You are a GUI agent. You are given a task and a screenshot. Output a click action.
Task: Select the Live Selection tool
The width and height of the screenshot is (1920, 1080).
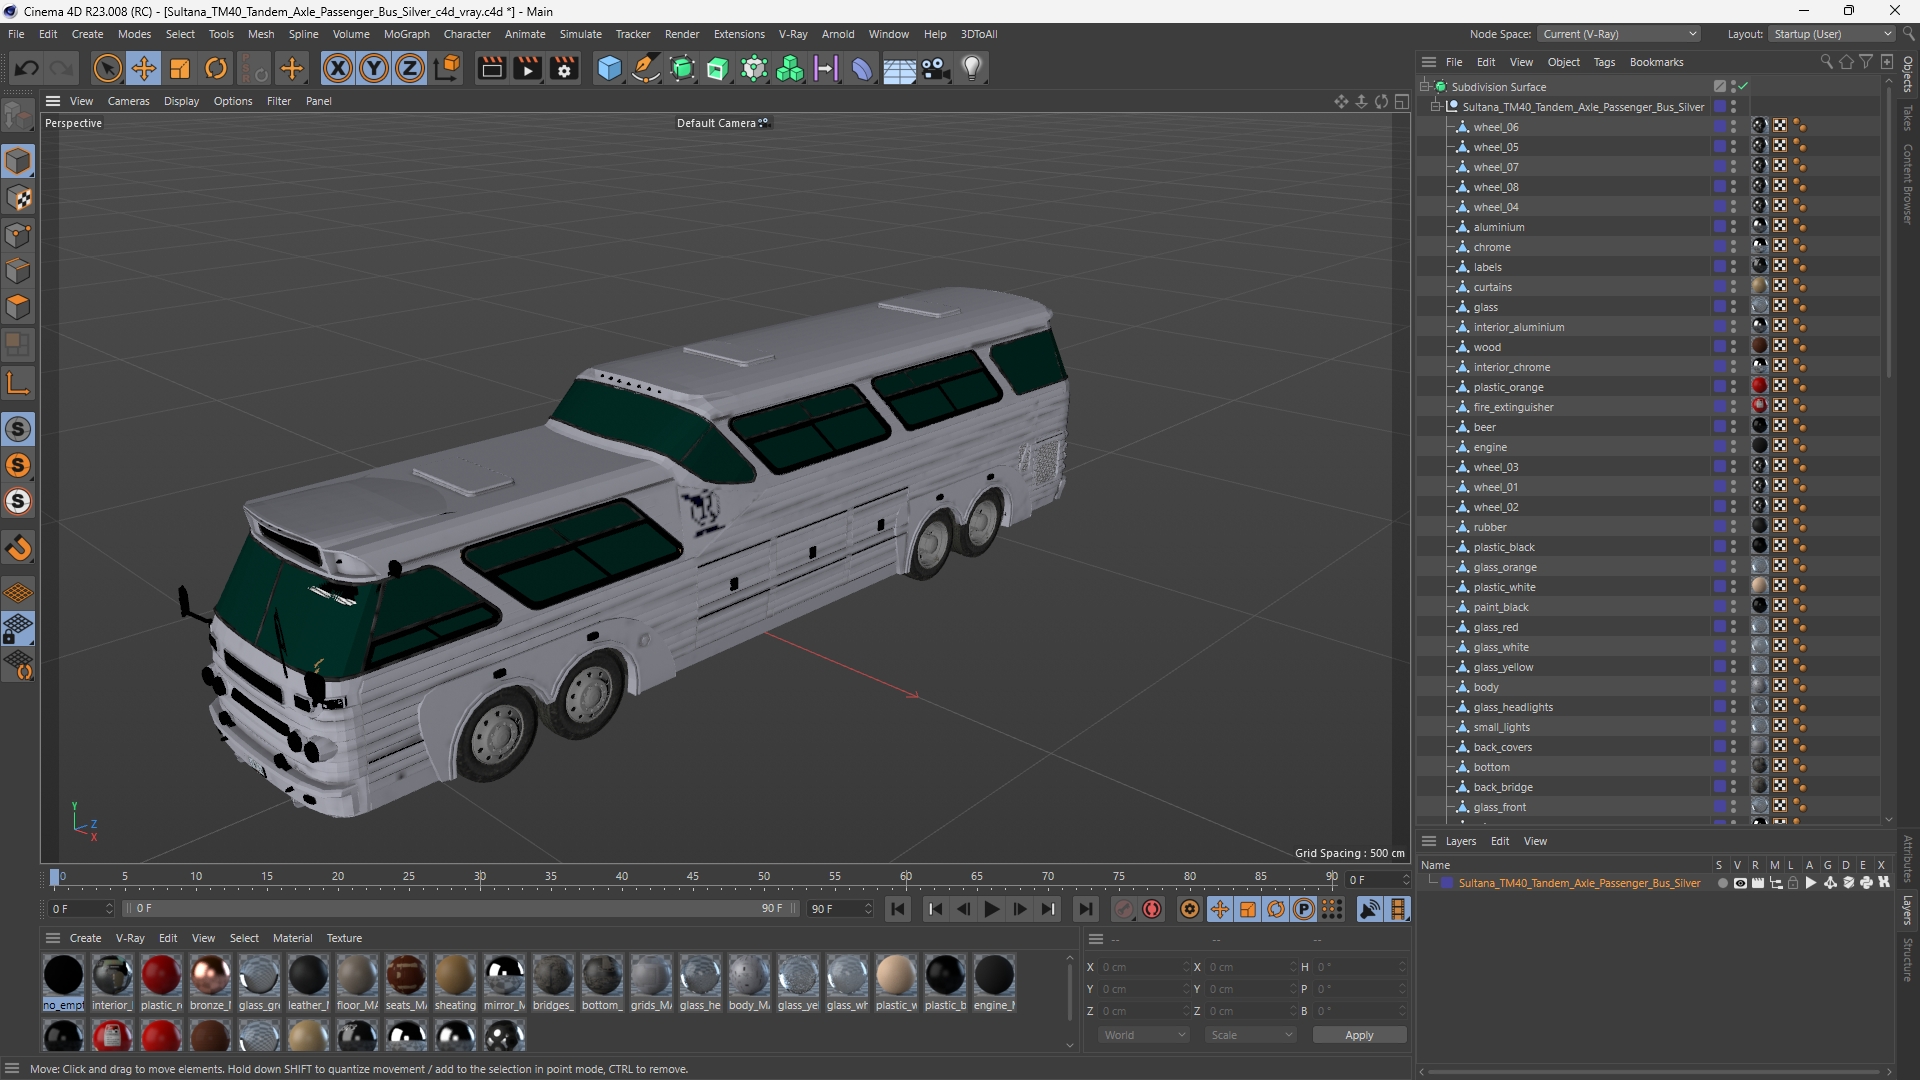(x=107, y=68)
